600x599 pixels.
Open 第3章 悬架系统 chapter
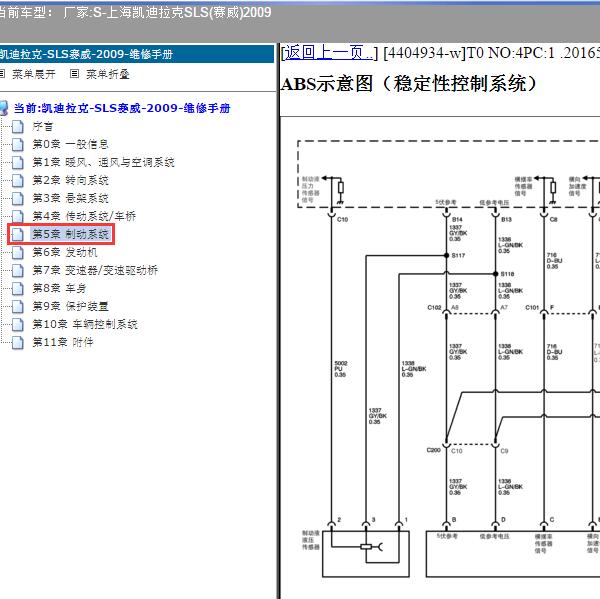[70, 198]
